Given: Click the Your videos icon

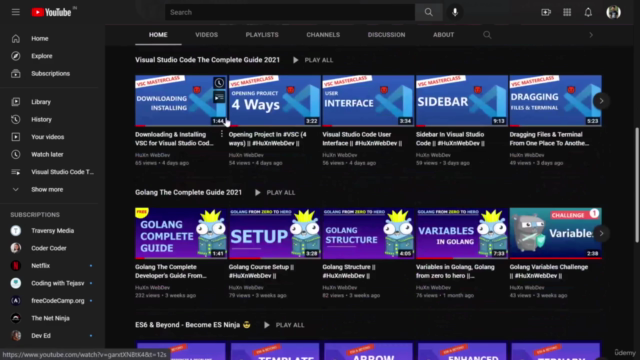Looking at the screenshot, I should coord(16,137).
